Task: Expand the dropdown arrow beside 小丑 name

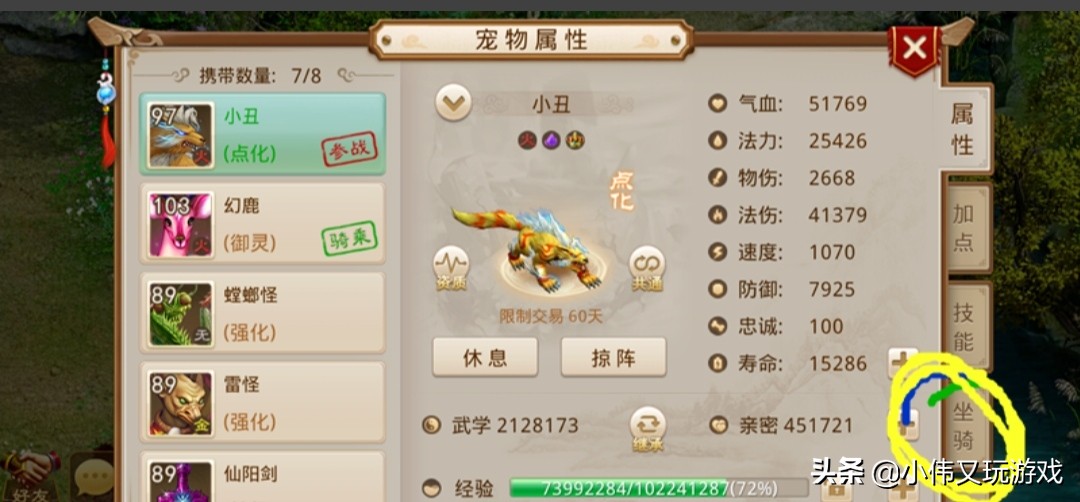Action: (453, 105)
